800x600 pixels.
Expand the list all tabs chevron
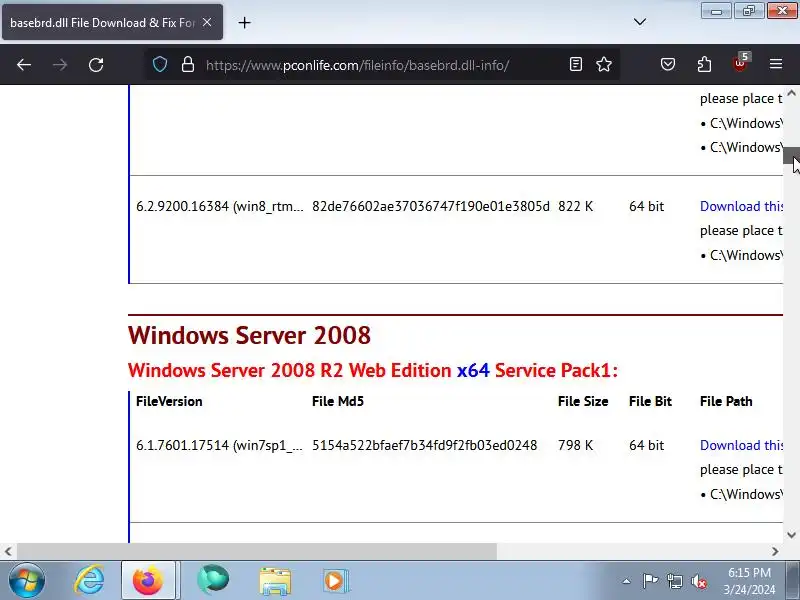tap(640, 22)
